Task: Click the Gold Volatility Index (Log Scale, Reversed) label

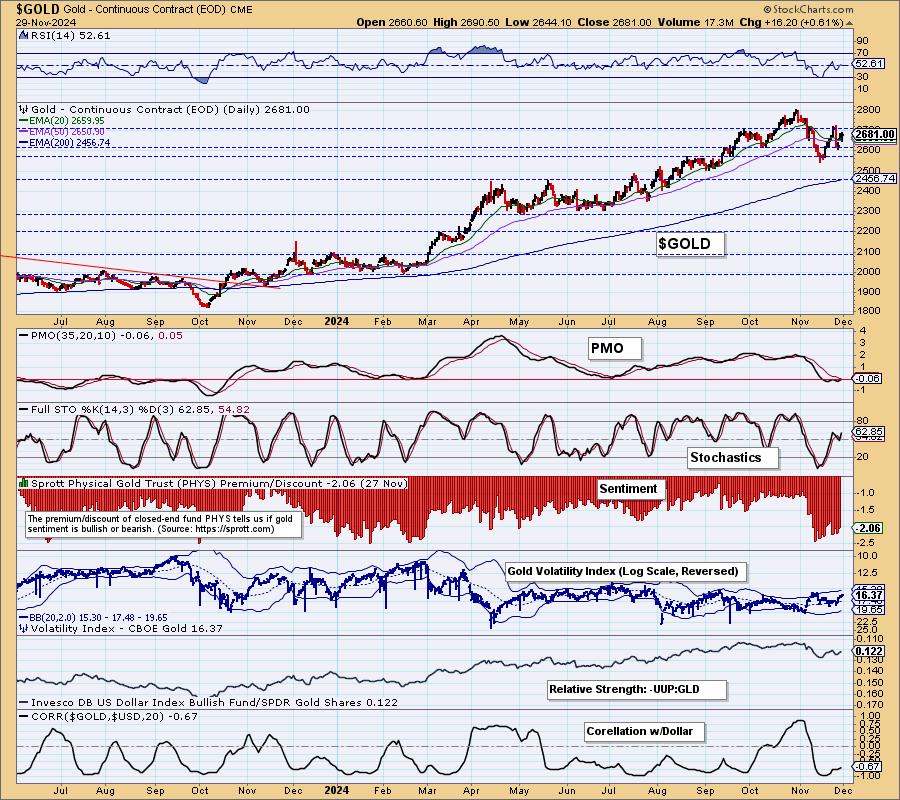Action: 626,572
